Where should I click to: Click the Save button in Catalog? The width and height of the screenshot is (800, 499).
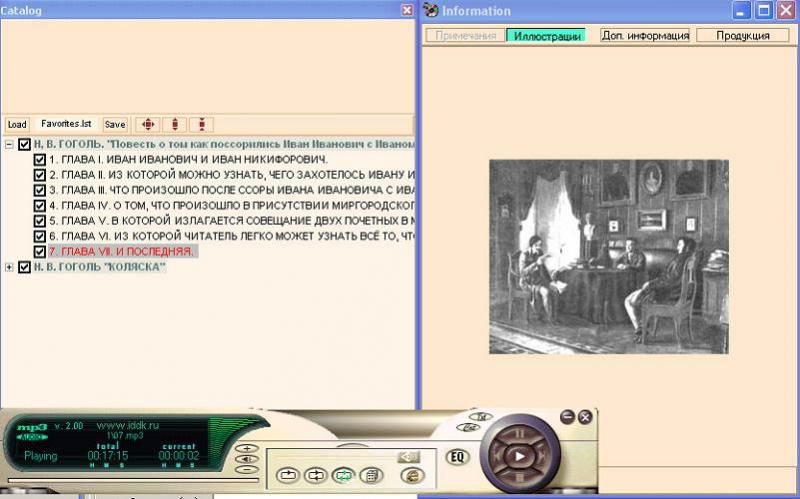pyautogui.click(x=115, y=125)
